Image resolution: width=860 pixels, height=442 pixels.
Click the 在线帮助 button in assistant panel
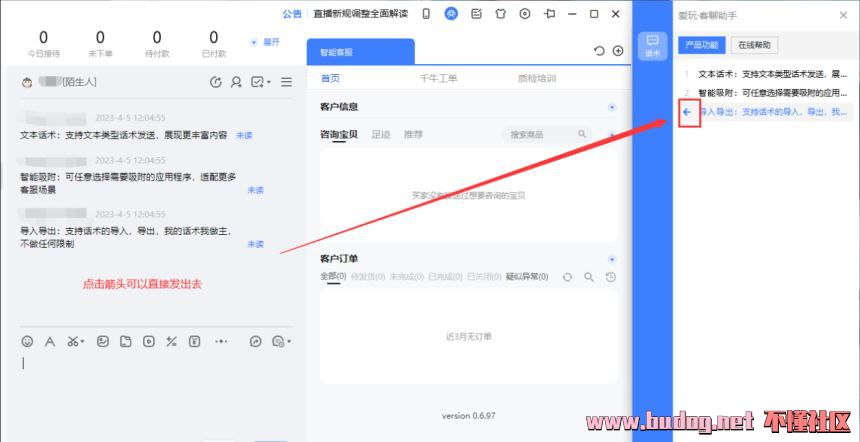754,45
